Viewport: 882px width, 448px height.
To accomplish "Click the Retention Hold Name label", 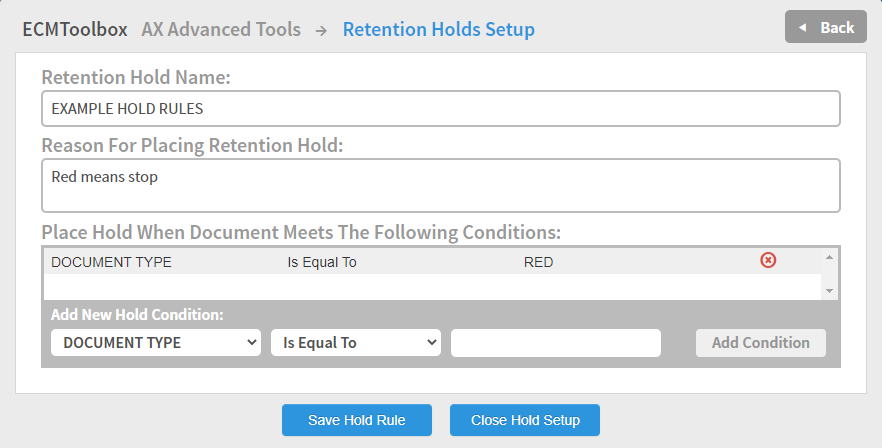I will [x=136, y=77].
